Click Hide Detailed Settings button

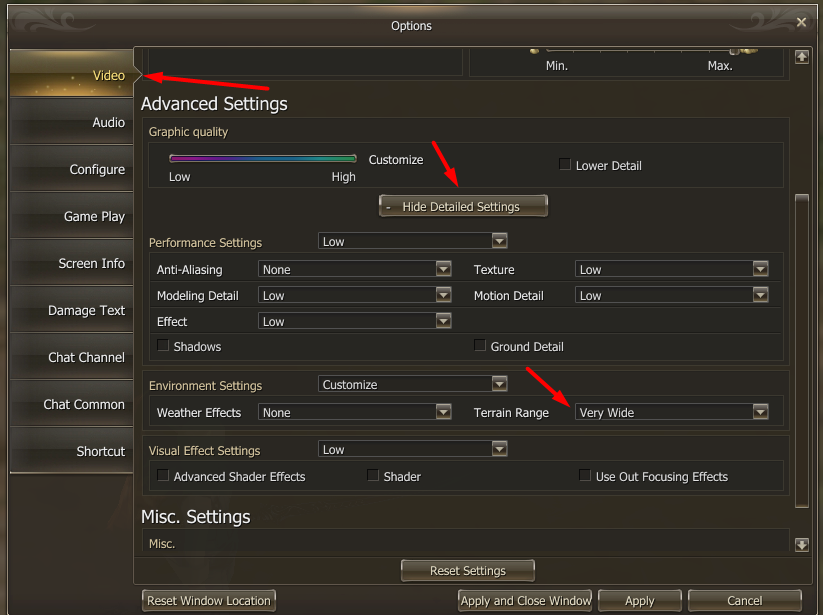coord(463,206)
